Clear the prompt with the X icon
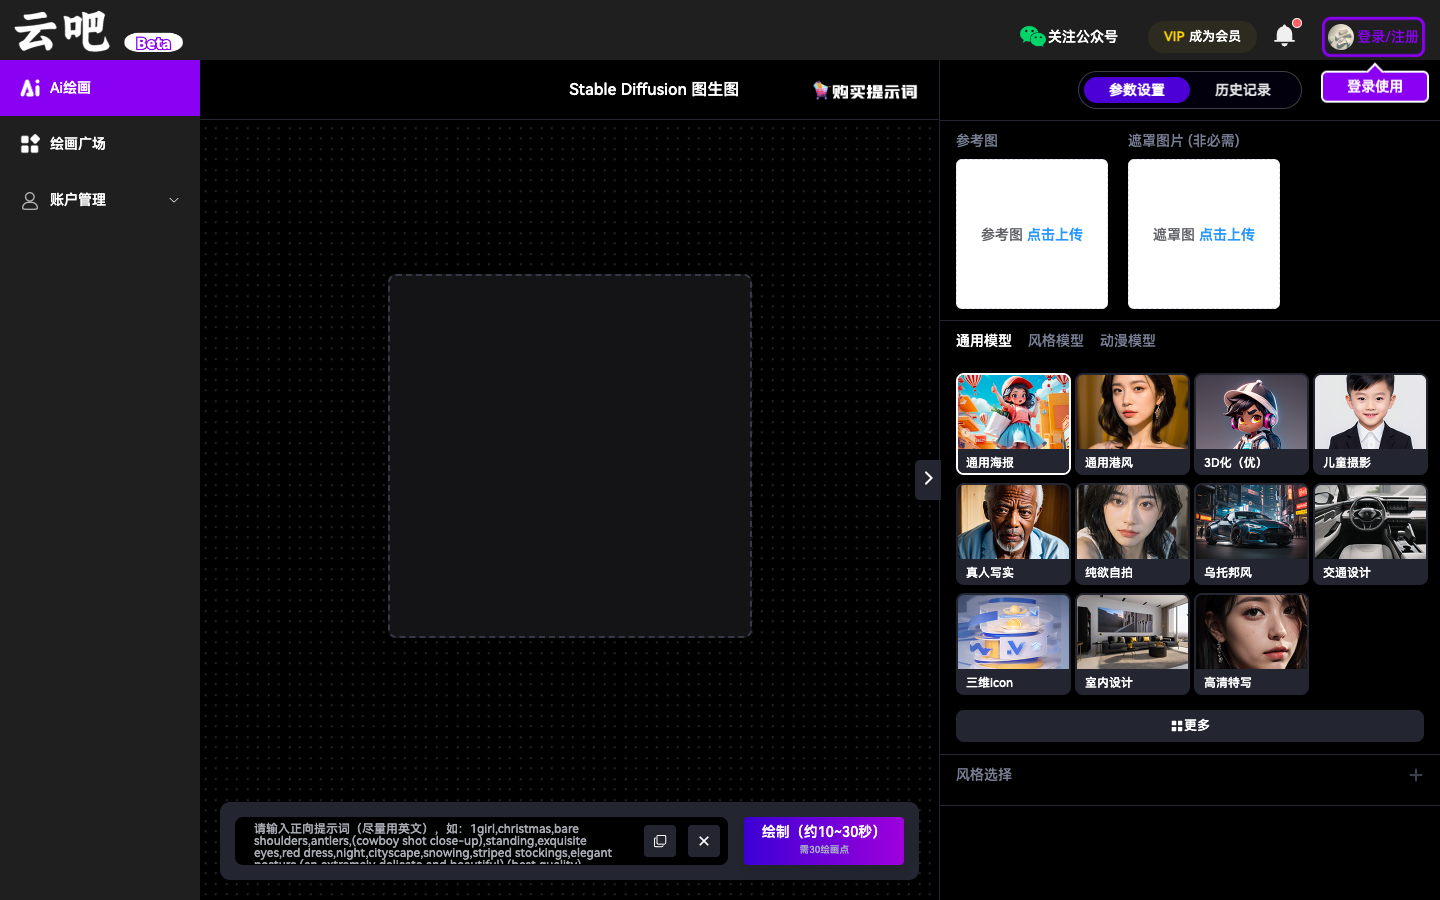 [x=704, y=841]
